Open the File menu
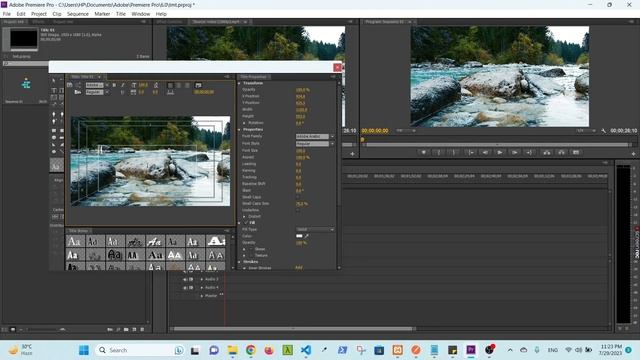The height and width of the screenshot is (360, 640). pyautogui.click(x=7, y=14)
